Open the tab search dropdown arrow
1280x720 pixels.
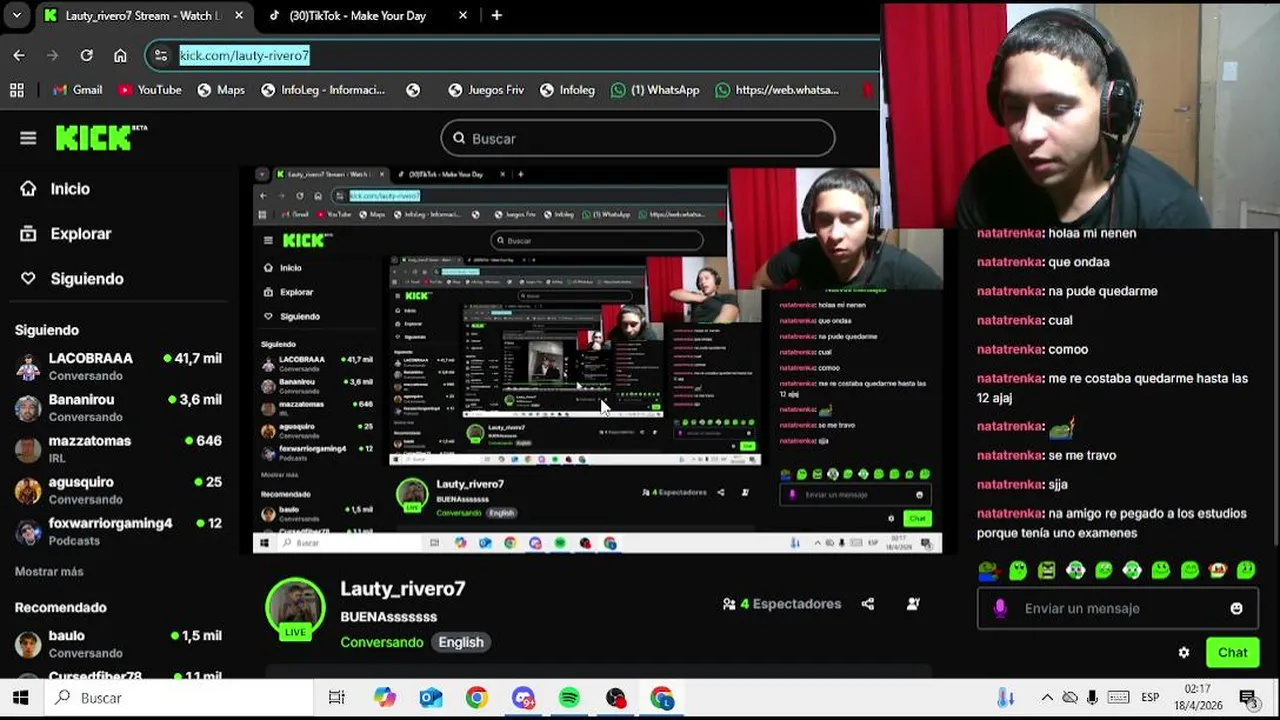[x=16, y=16]
